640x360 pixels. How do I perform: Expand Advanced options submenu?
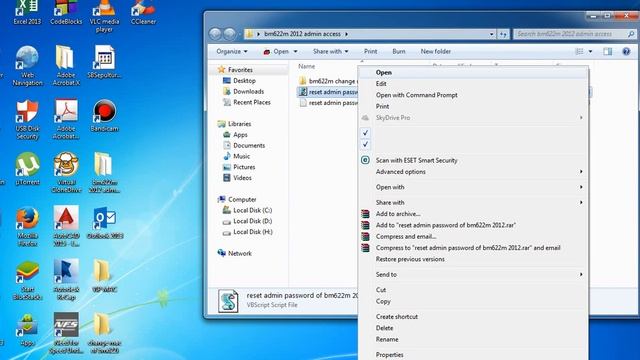[x=473, y=172]
